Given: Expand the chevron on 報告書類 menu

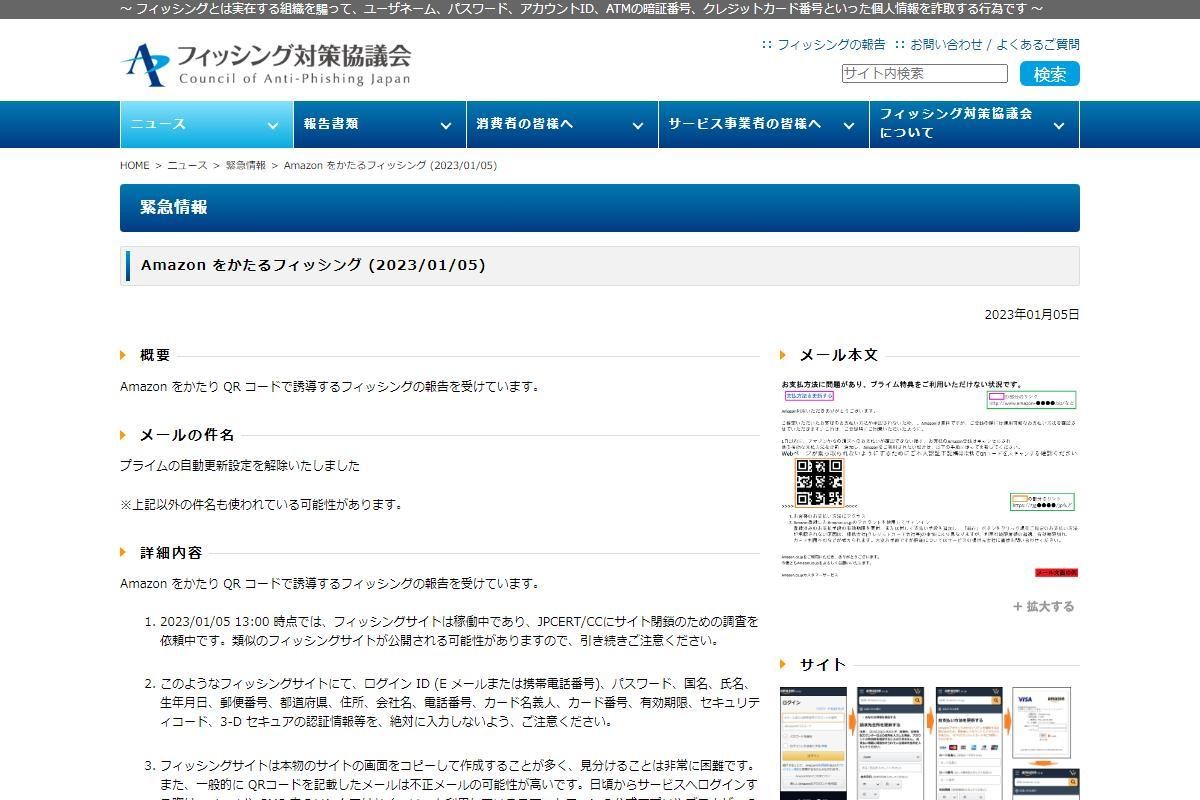Looking at the screenshot, I should click(446, 126).
